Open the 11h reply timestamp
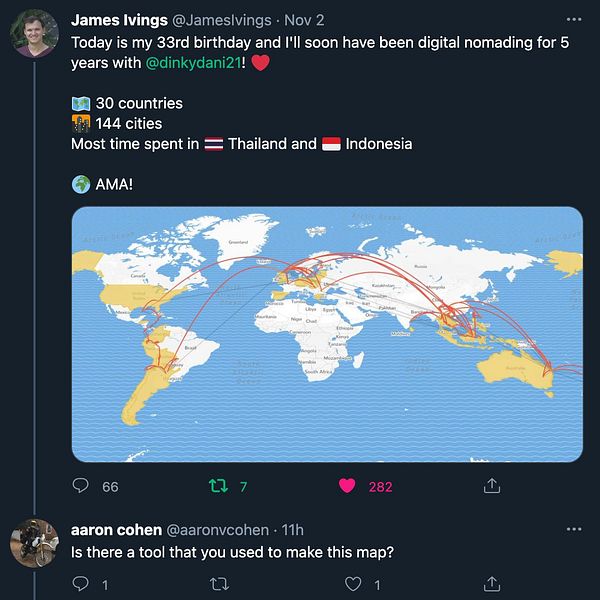This screenshot has width=600, height=600. 293,529
